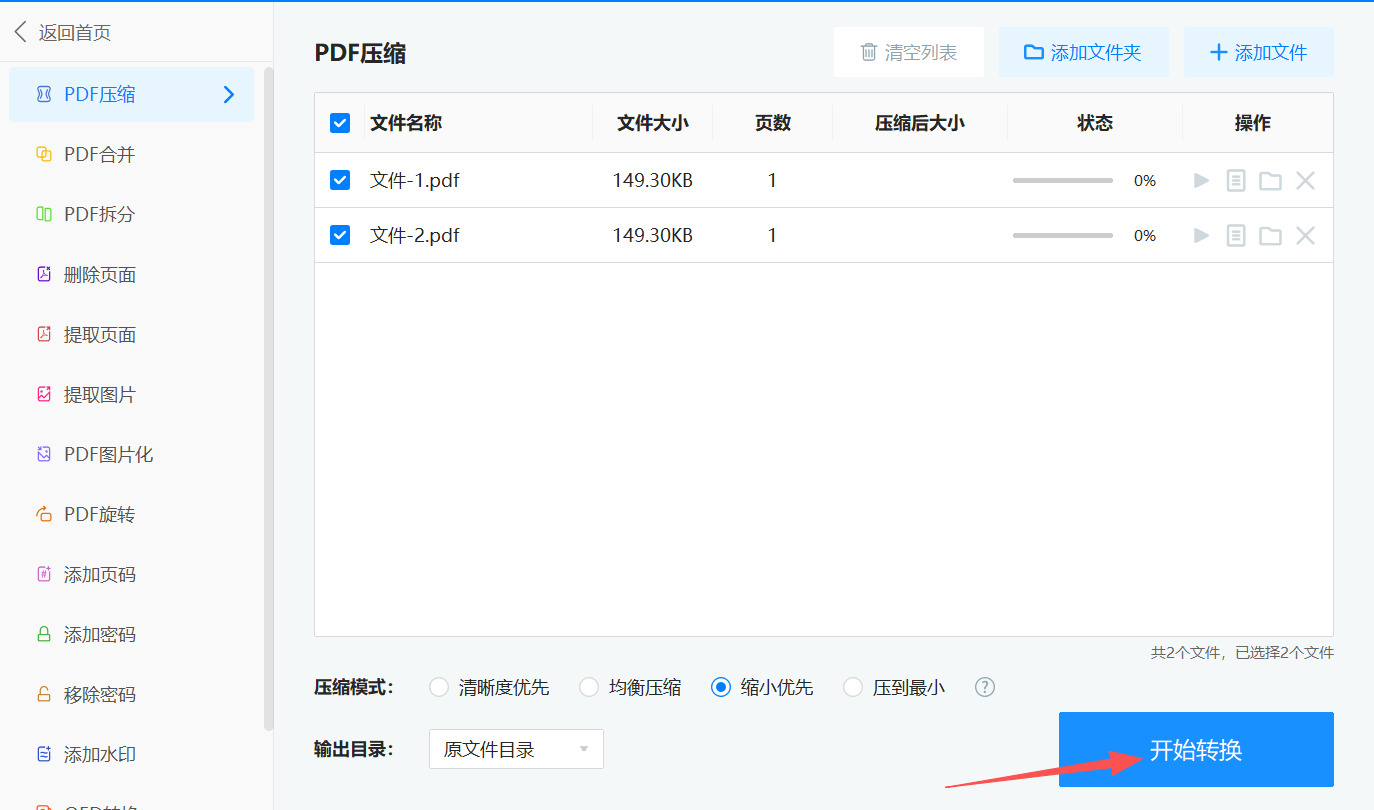
Task: Click the page count of 文件-2.pdf
Action: 773,236
